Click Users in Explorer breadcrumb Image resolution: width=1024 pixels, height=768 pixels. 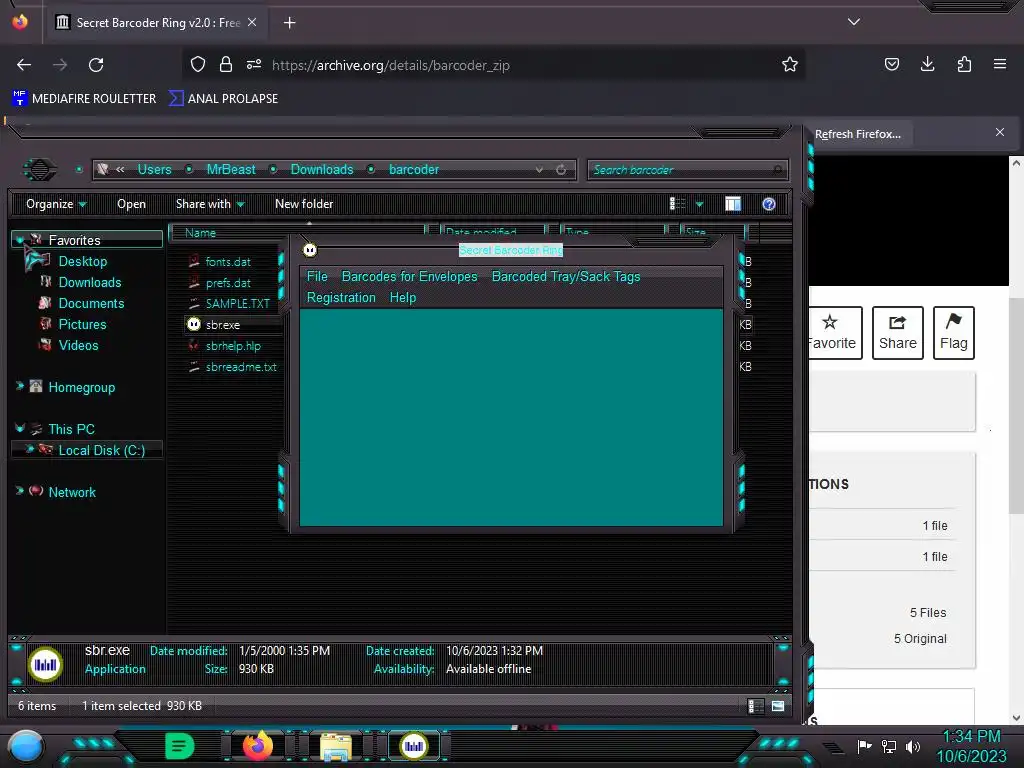[x=154, y=169]
